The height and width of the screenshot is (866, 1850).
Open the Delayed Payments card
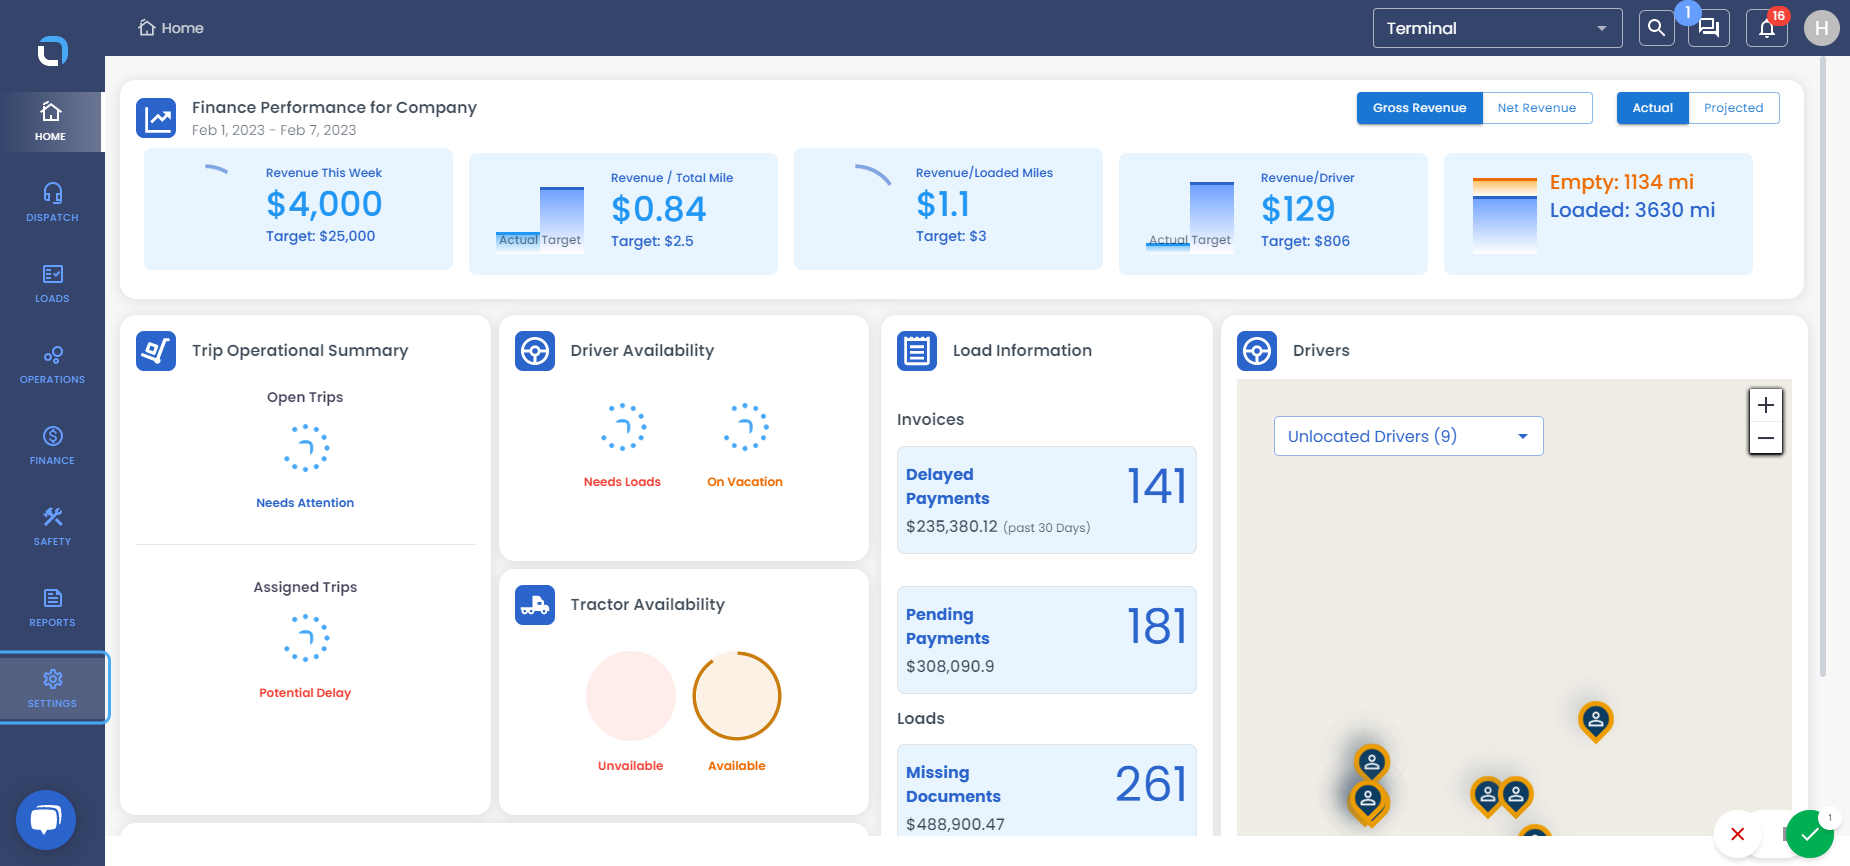[1047, 500]
